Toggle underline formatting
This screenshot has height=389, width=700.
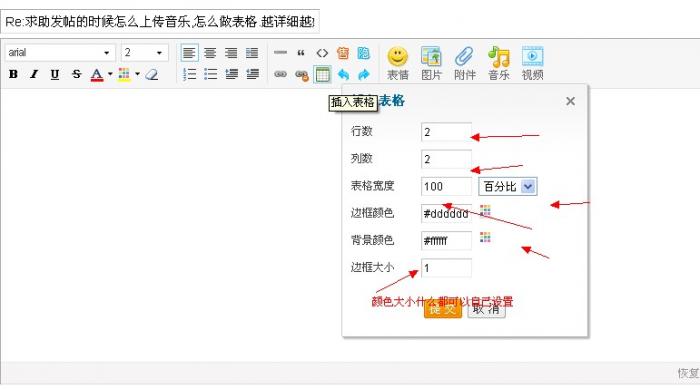tap(55, 74)
